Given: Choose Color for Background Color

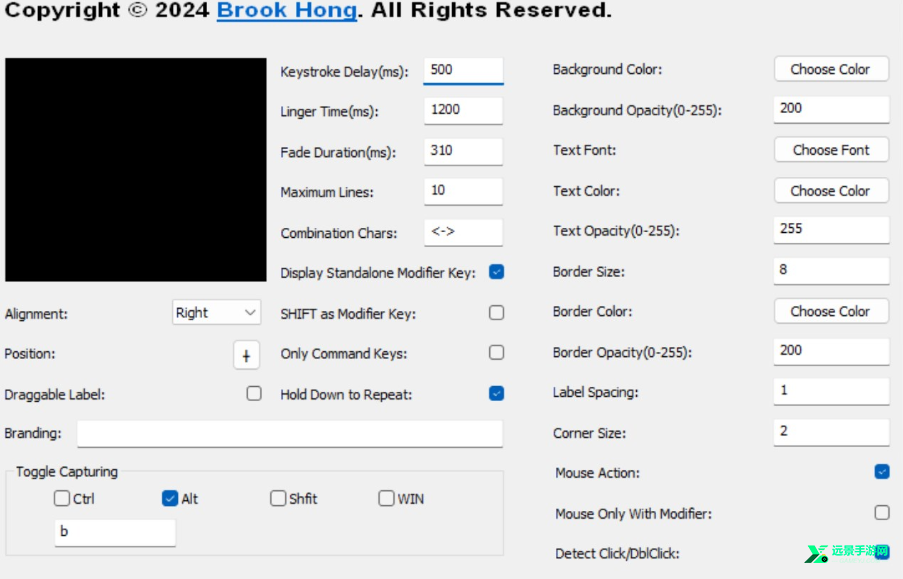Looking at the screenshot, I should click(831, 69).
